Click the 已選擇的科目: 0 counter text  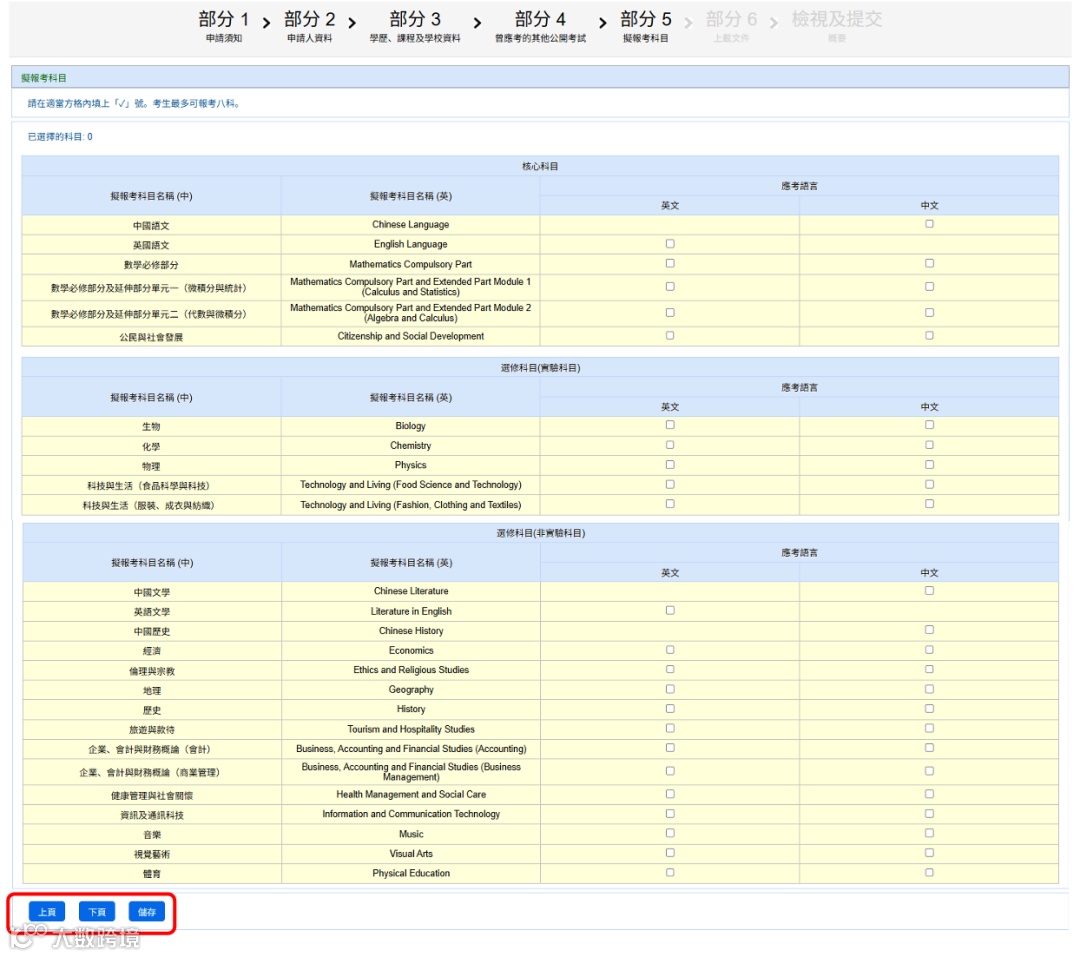pyautogui.click(x=60, y=136)
